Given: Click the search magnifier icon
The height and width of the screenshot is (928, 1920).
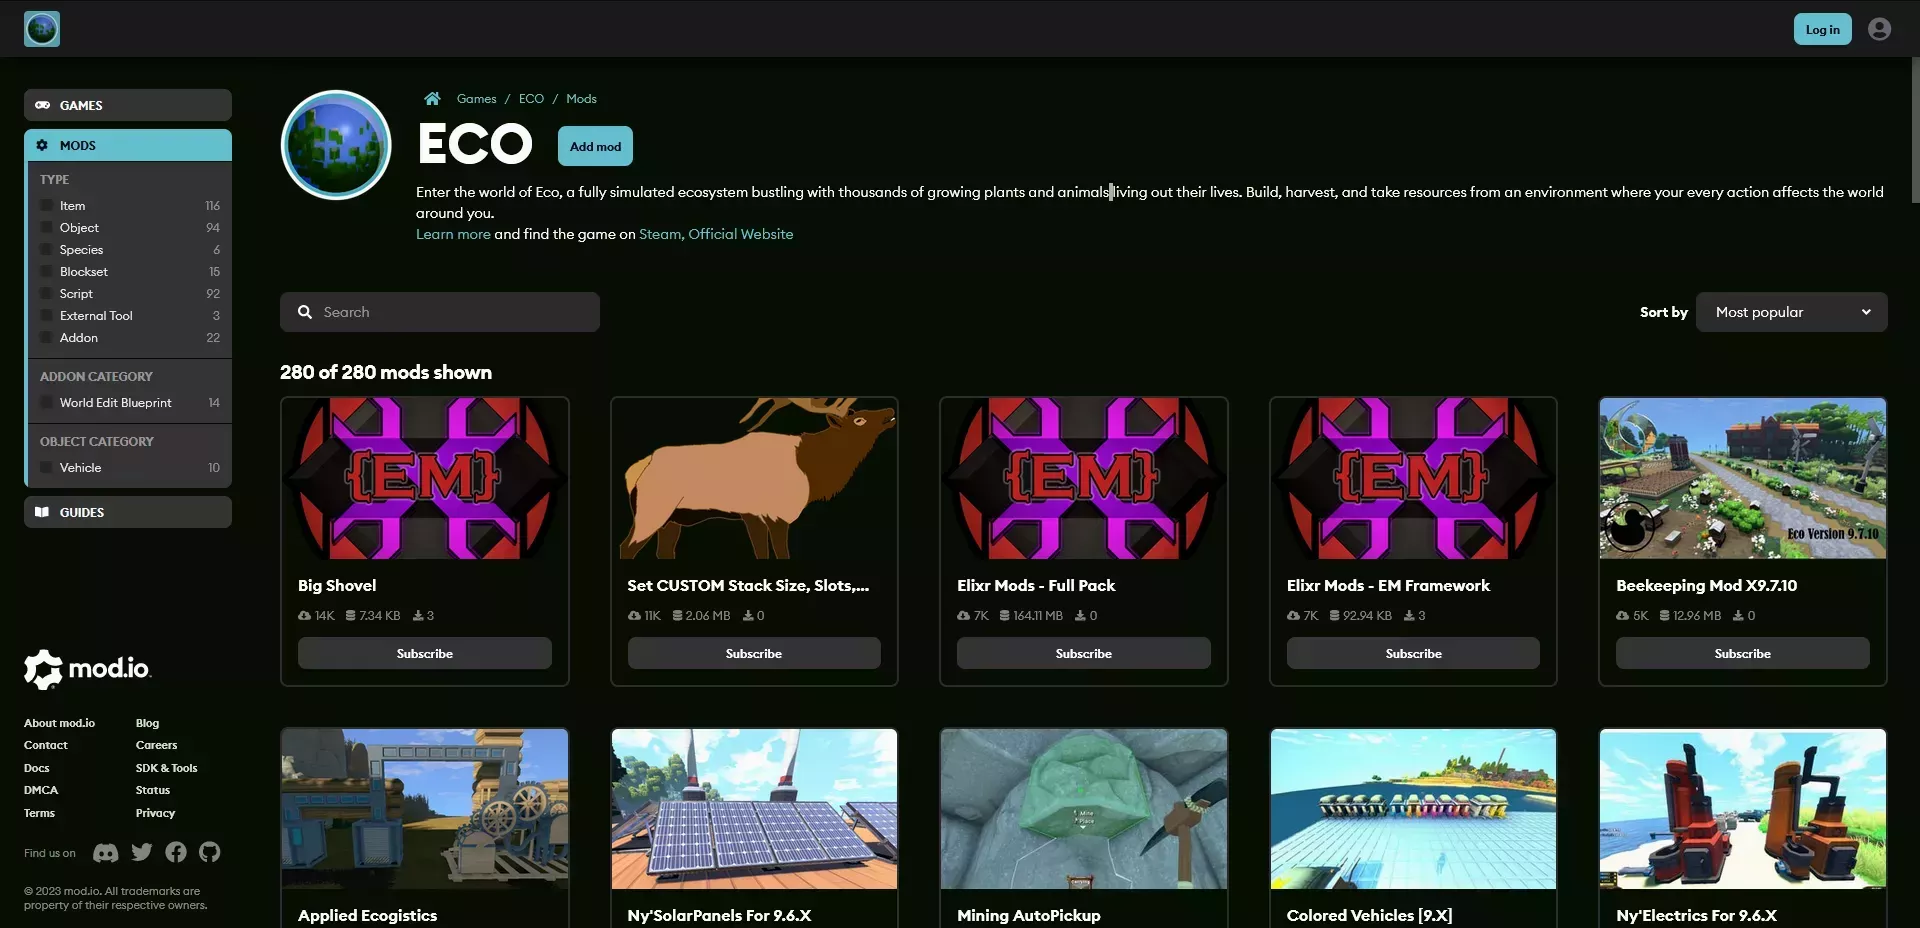Looking at the screenshot, I should tap(305, 311).
